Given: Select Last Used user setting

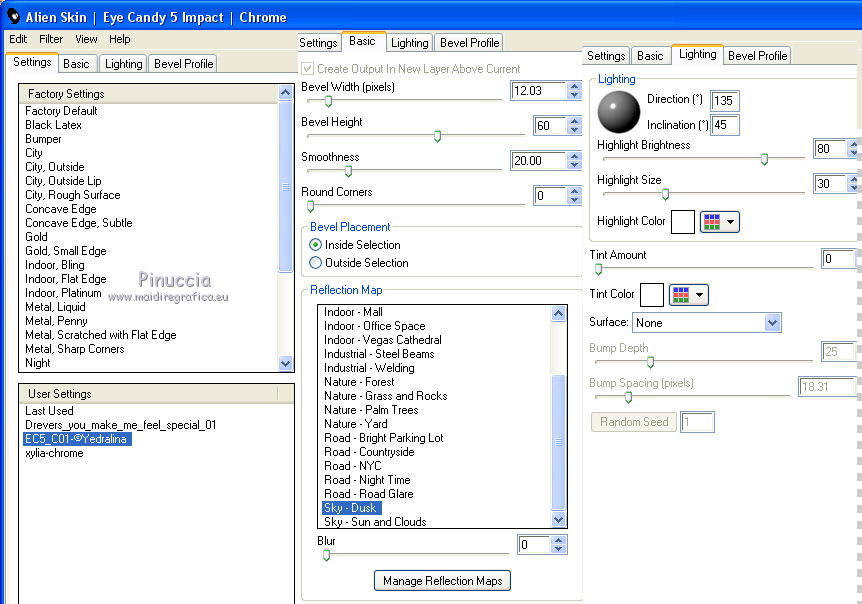Looking at the screenshot, I should point(49,411).
